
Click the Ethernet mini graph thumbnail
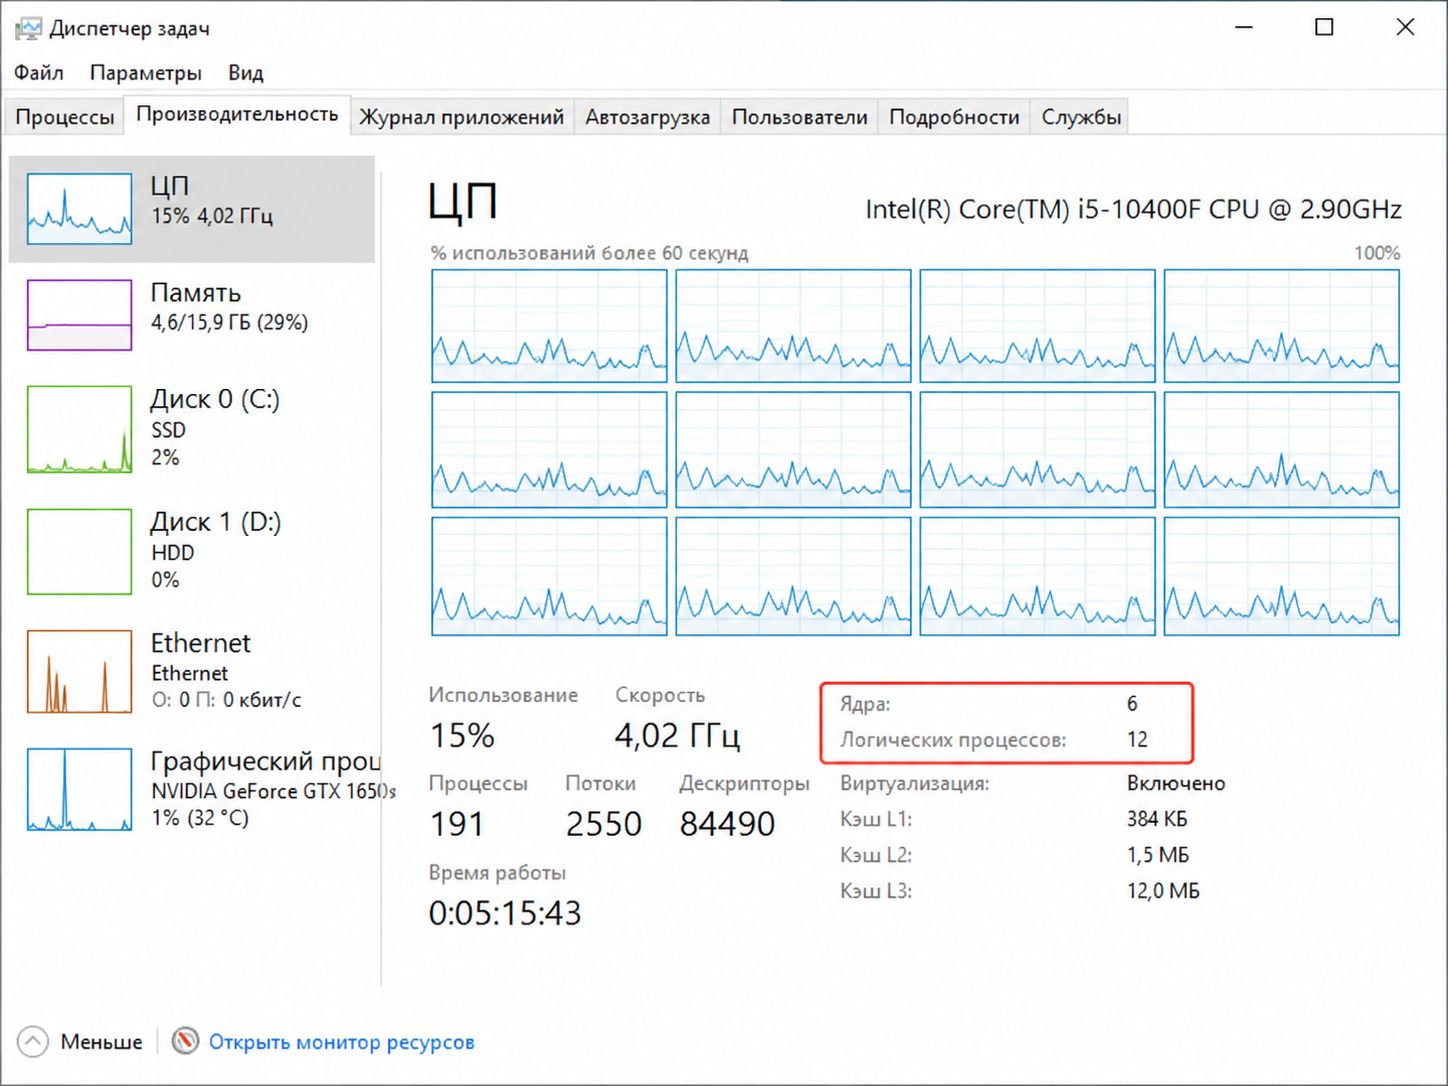(79, 671)
